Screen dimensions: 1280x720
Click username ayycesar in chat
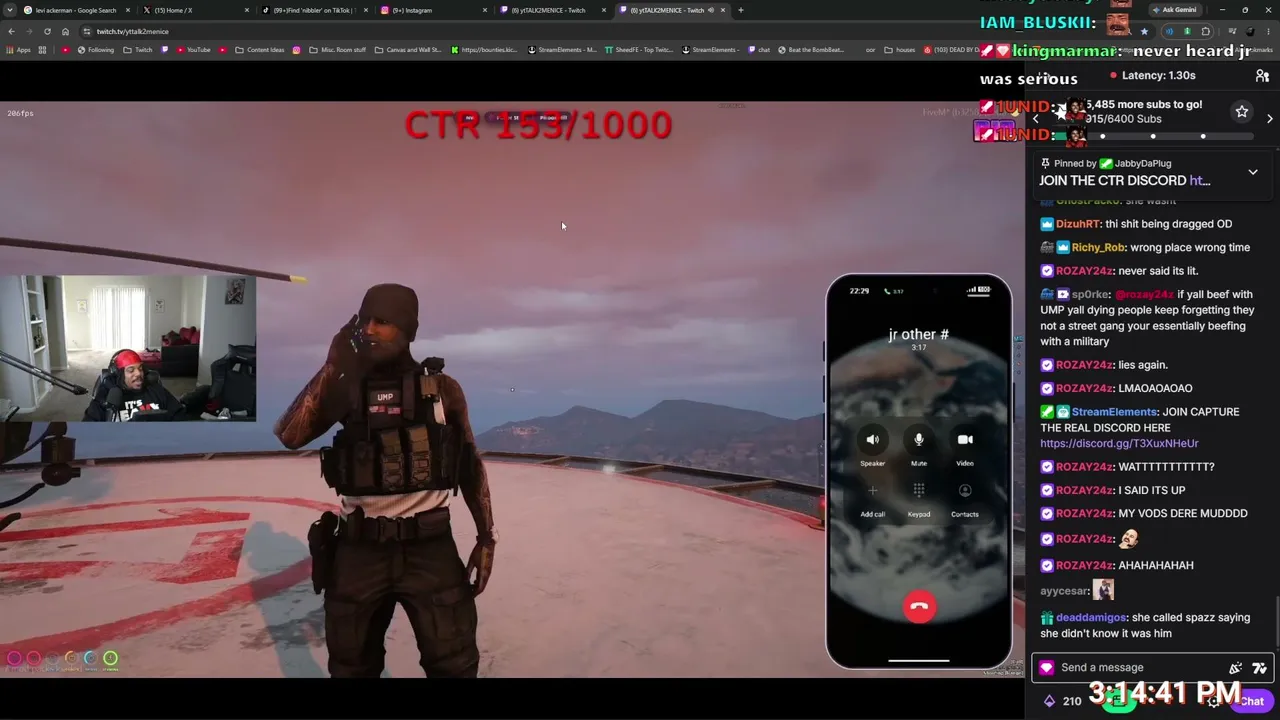[x=1064, y=591]
